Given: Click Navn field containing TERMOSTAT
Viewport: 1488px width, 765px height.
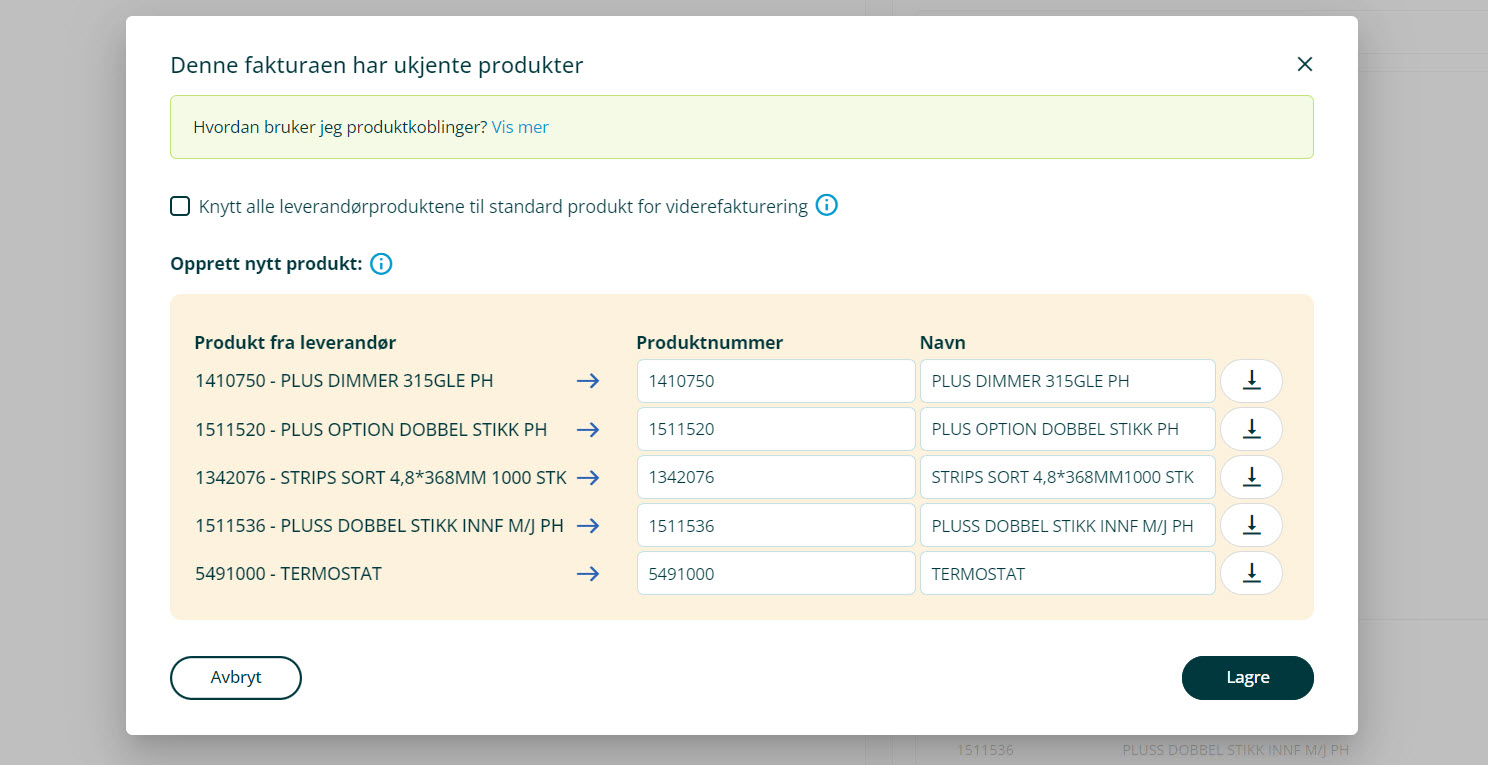Looking at the screenshot, I should pos(1067,573).
